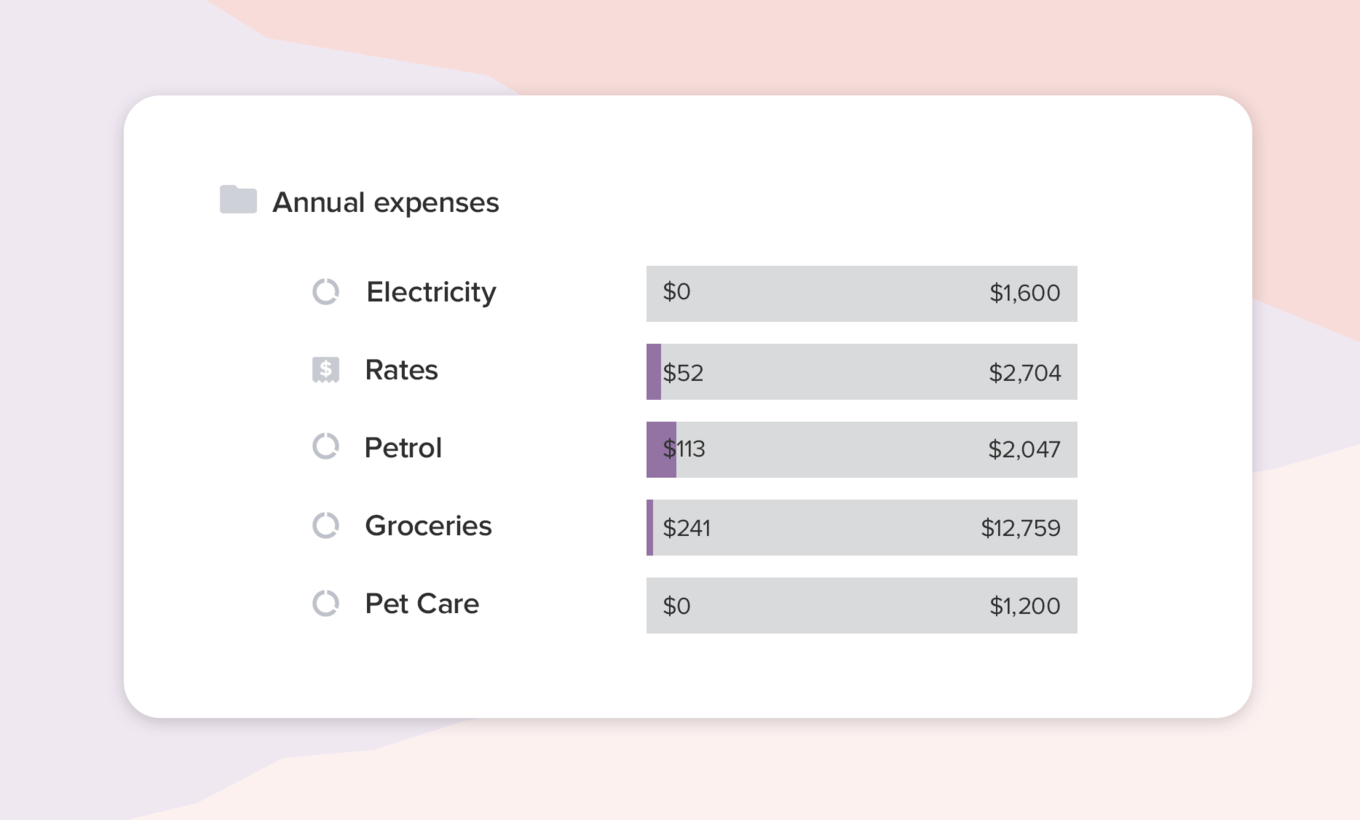1360x820 pixels.
Task: Expand the Groceries expense row
Action: point(428,525)
